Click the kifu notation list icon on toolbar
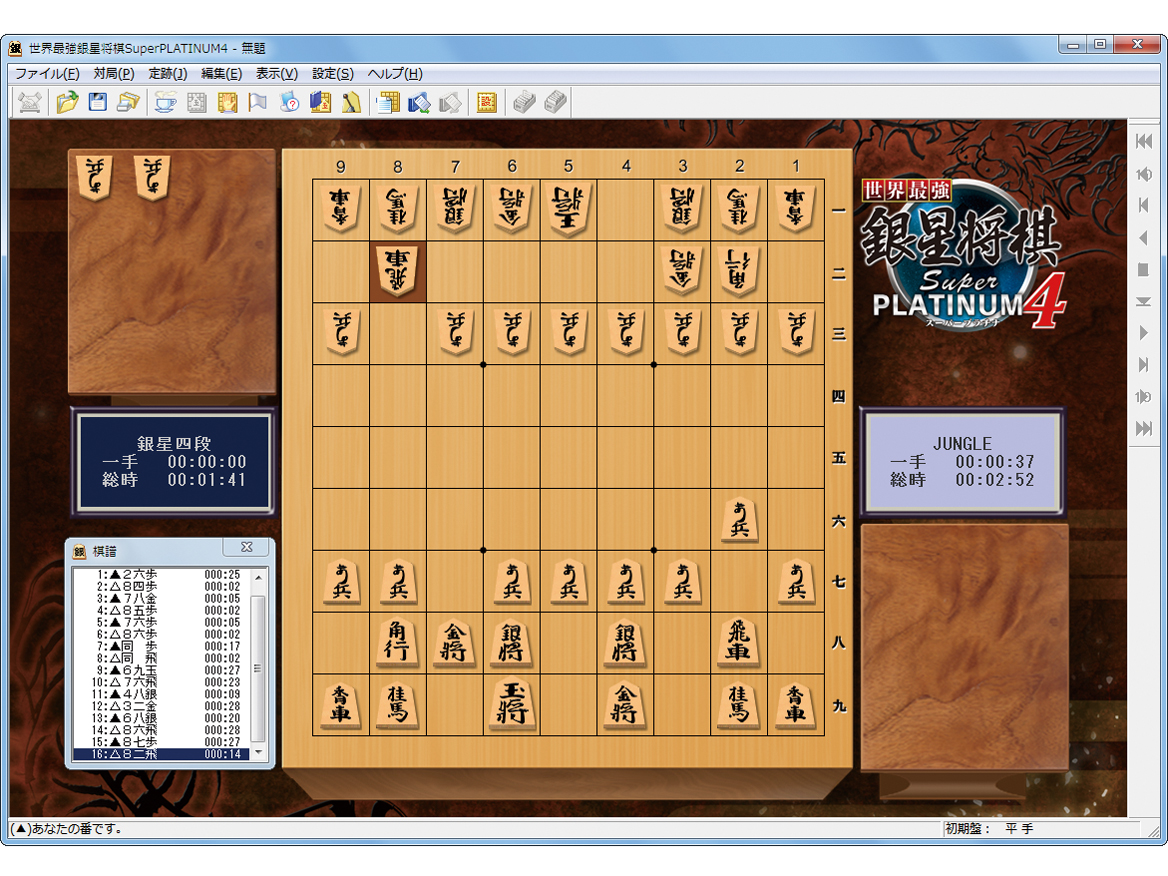This screenshot has height=876, width=1168. point(387,101)
